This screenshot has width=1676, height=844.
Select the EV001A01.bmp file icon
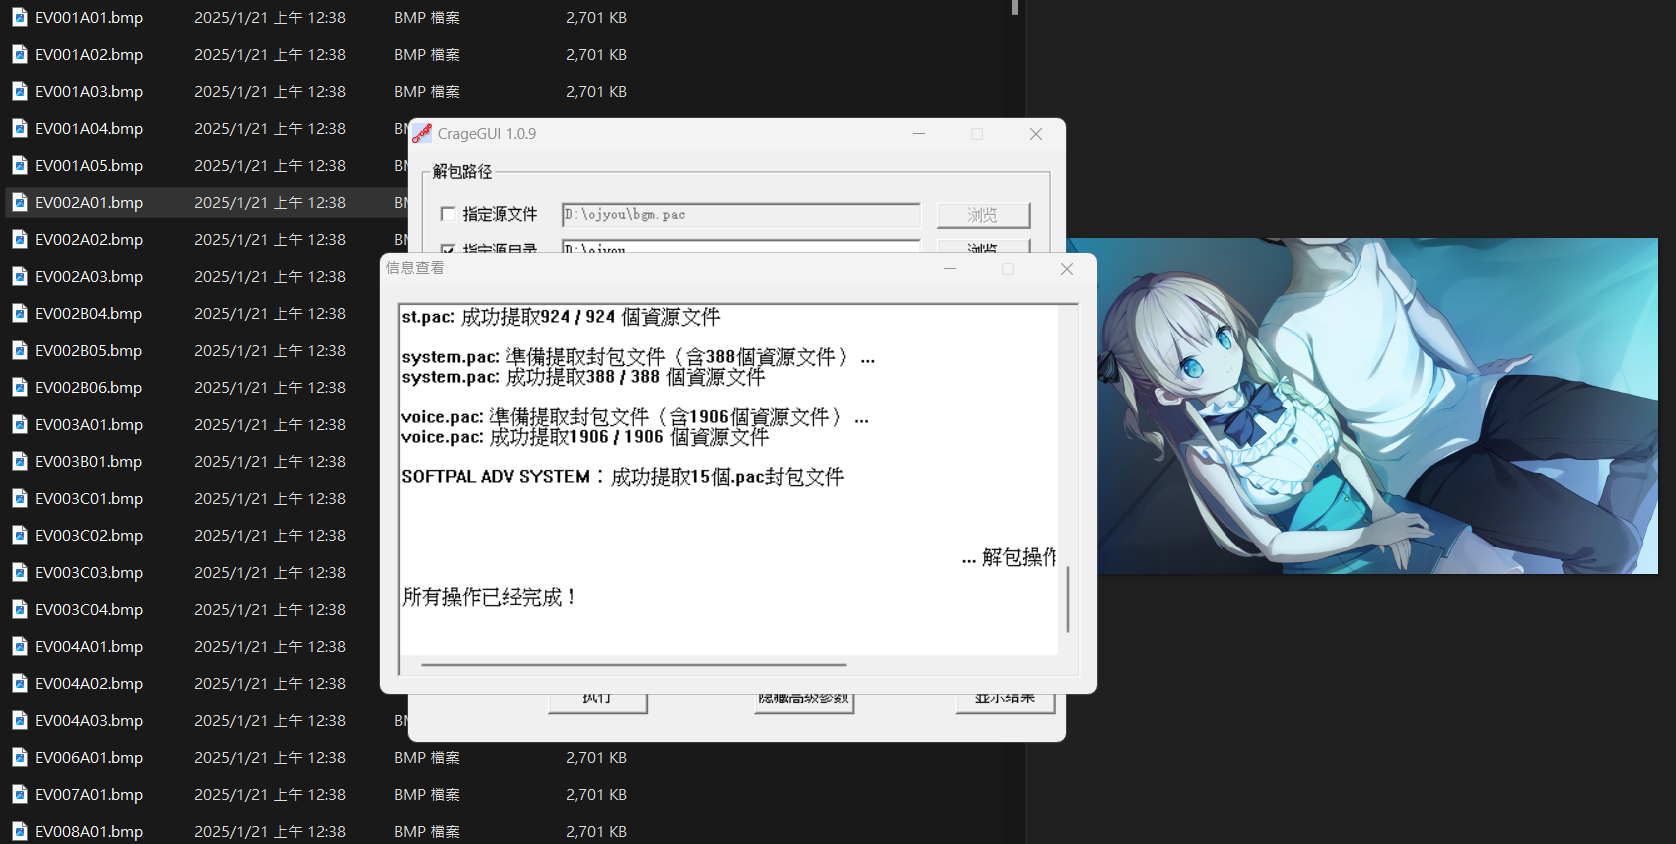(19, 18)
